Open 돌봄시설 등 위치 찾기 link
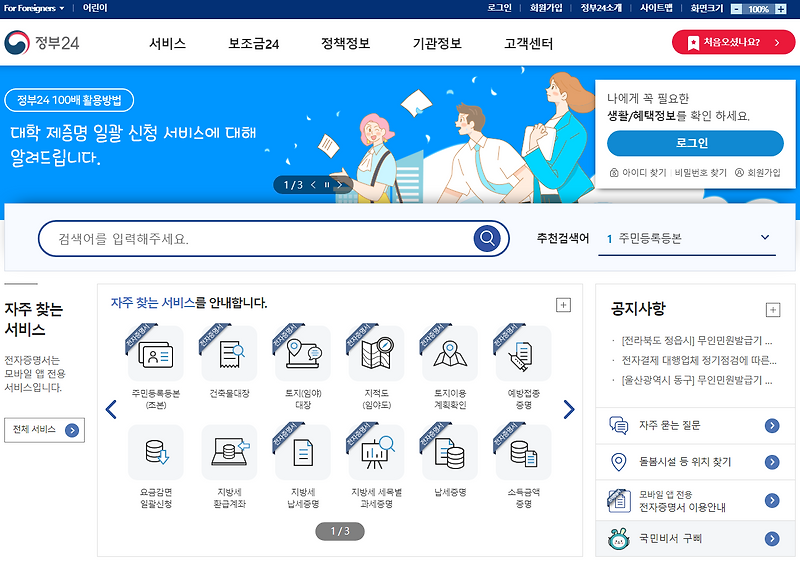Viewport: 800px width, 563px height. tap(695, 462)
